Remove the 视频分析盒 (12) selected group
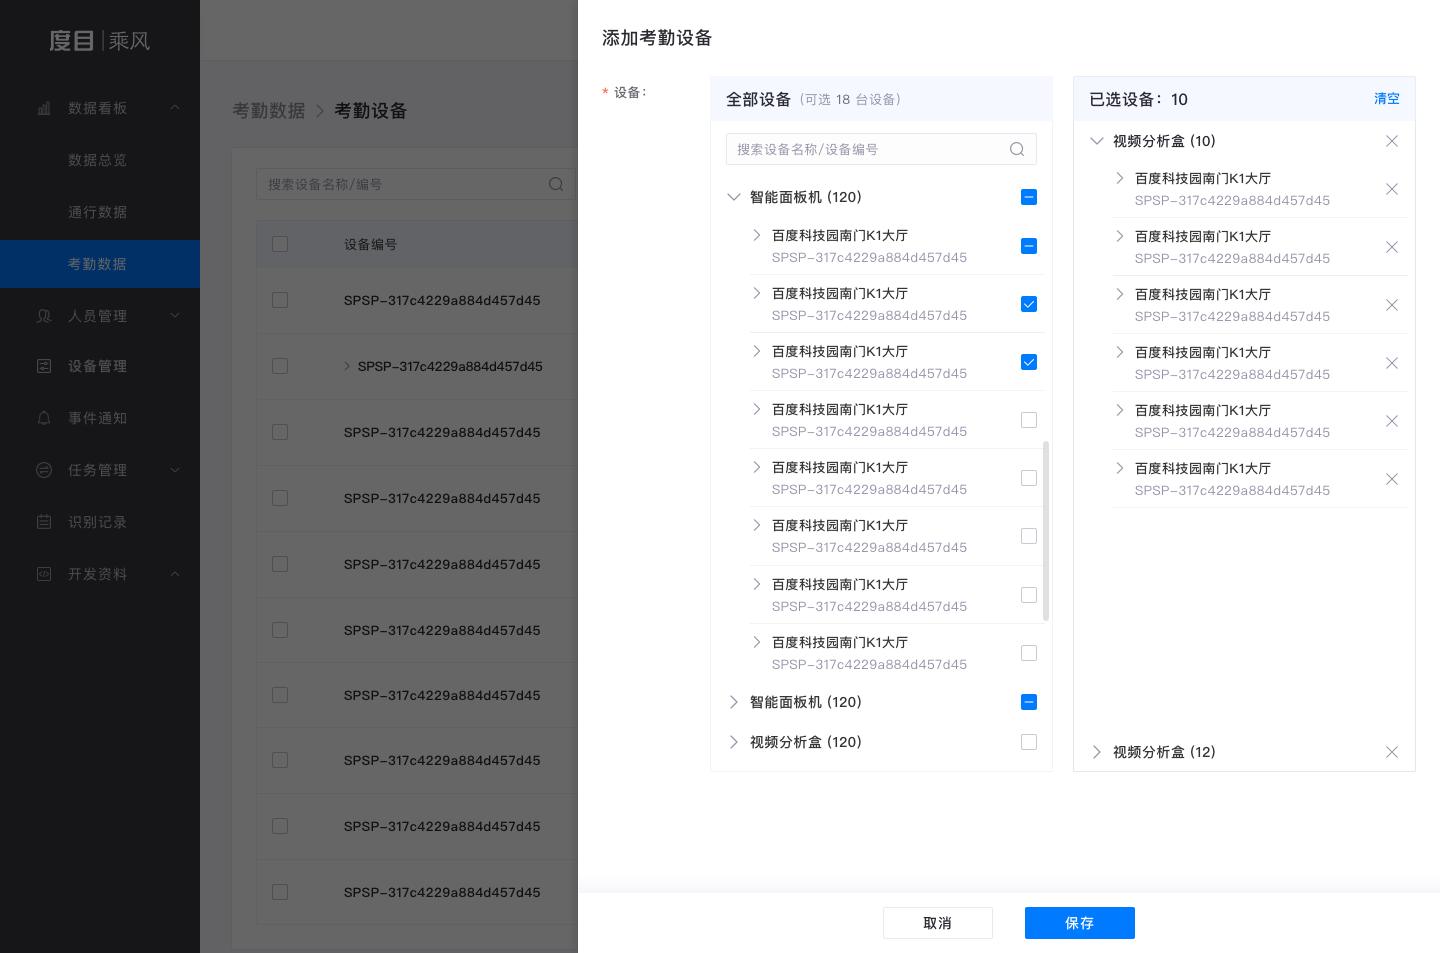The height and width of the screenshot is (953, 1440). pyautogui.click(x=1392, y=752)
